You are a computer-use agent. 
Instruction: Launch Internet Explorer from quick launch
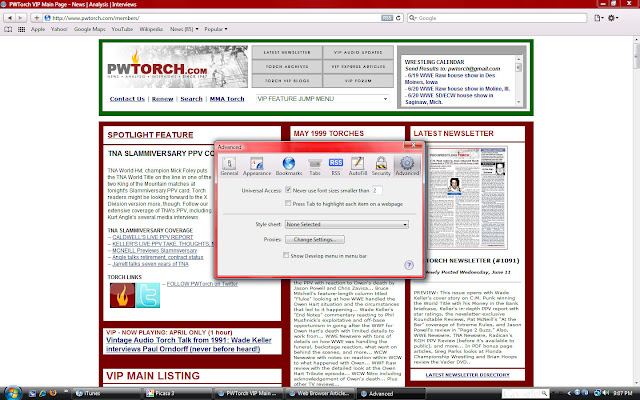[x=42, y=393]
